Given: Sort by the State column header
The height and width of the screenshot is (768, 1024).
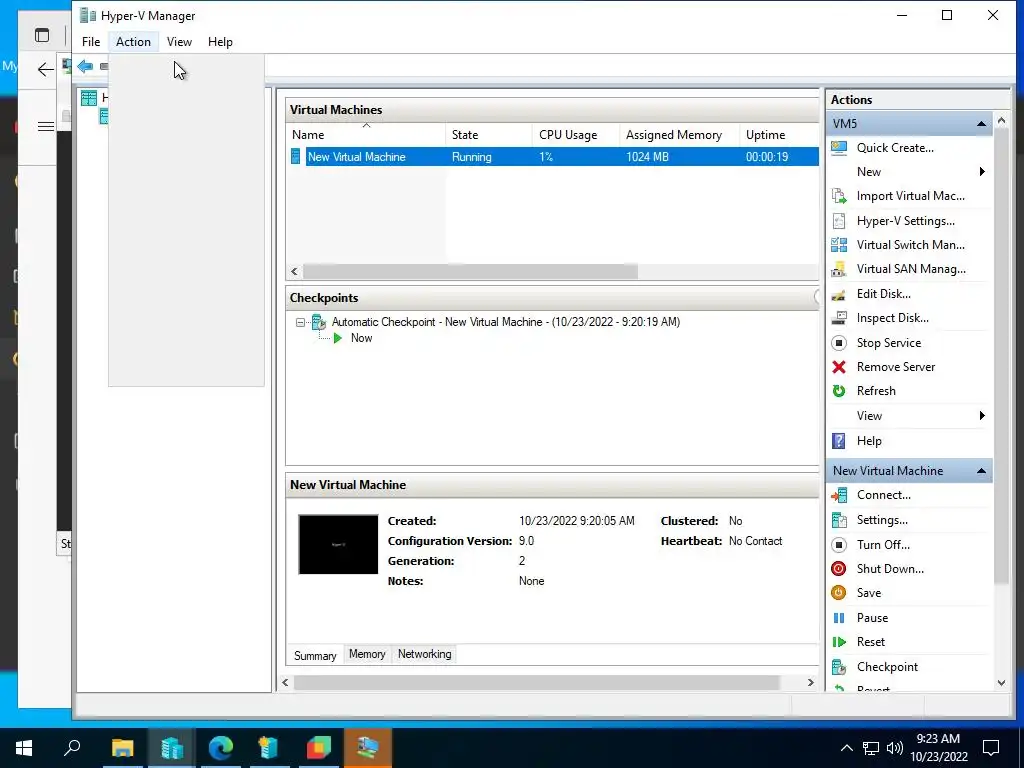Looking at the screenshot, I should pyautogui.click(x=488, y=135).
